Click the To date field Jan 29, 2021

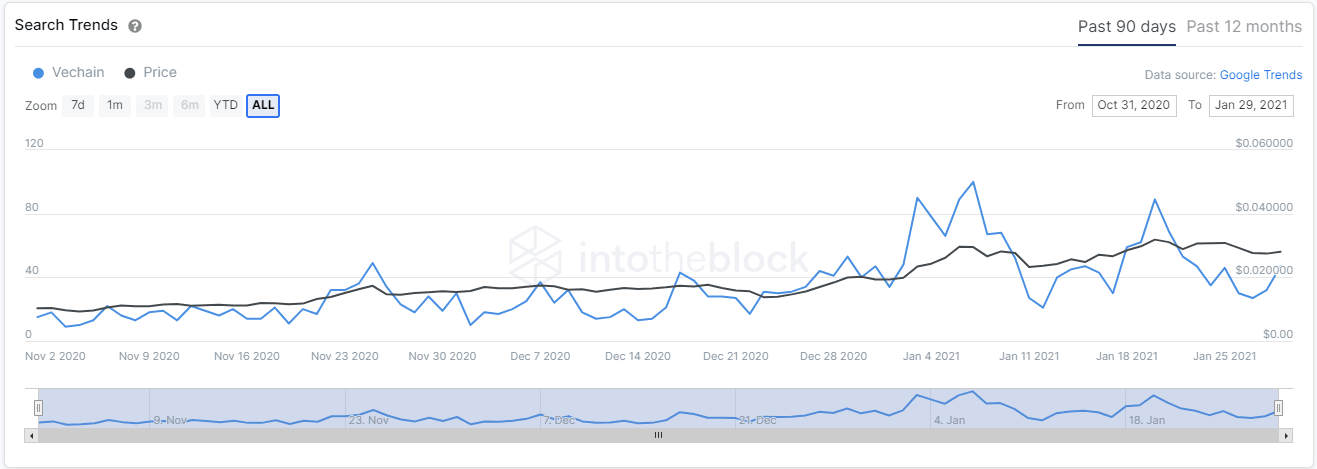1250,105
